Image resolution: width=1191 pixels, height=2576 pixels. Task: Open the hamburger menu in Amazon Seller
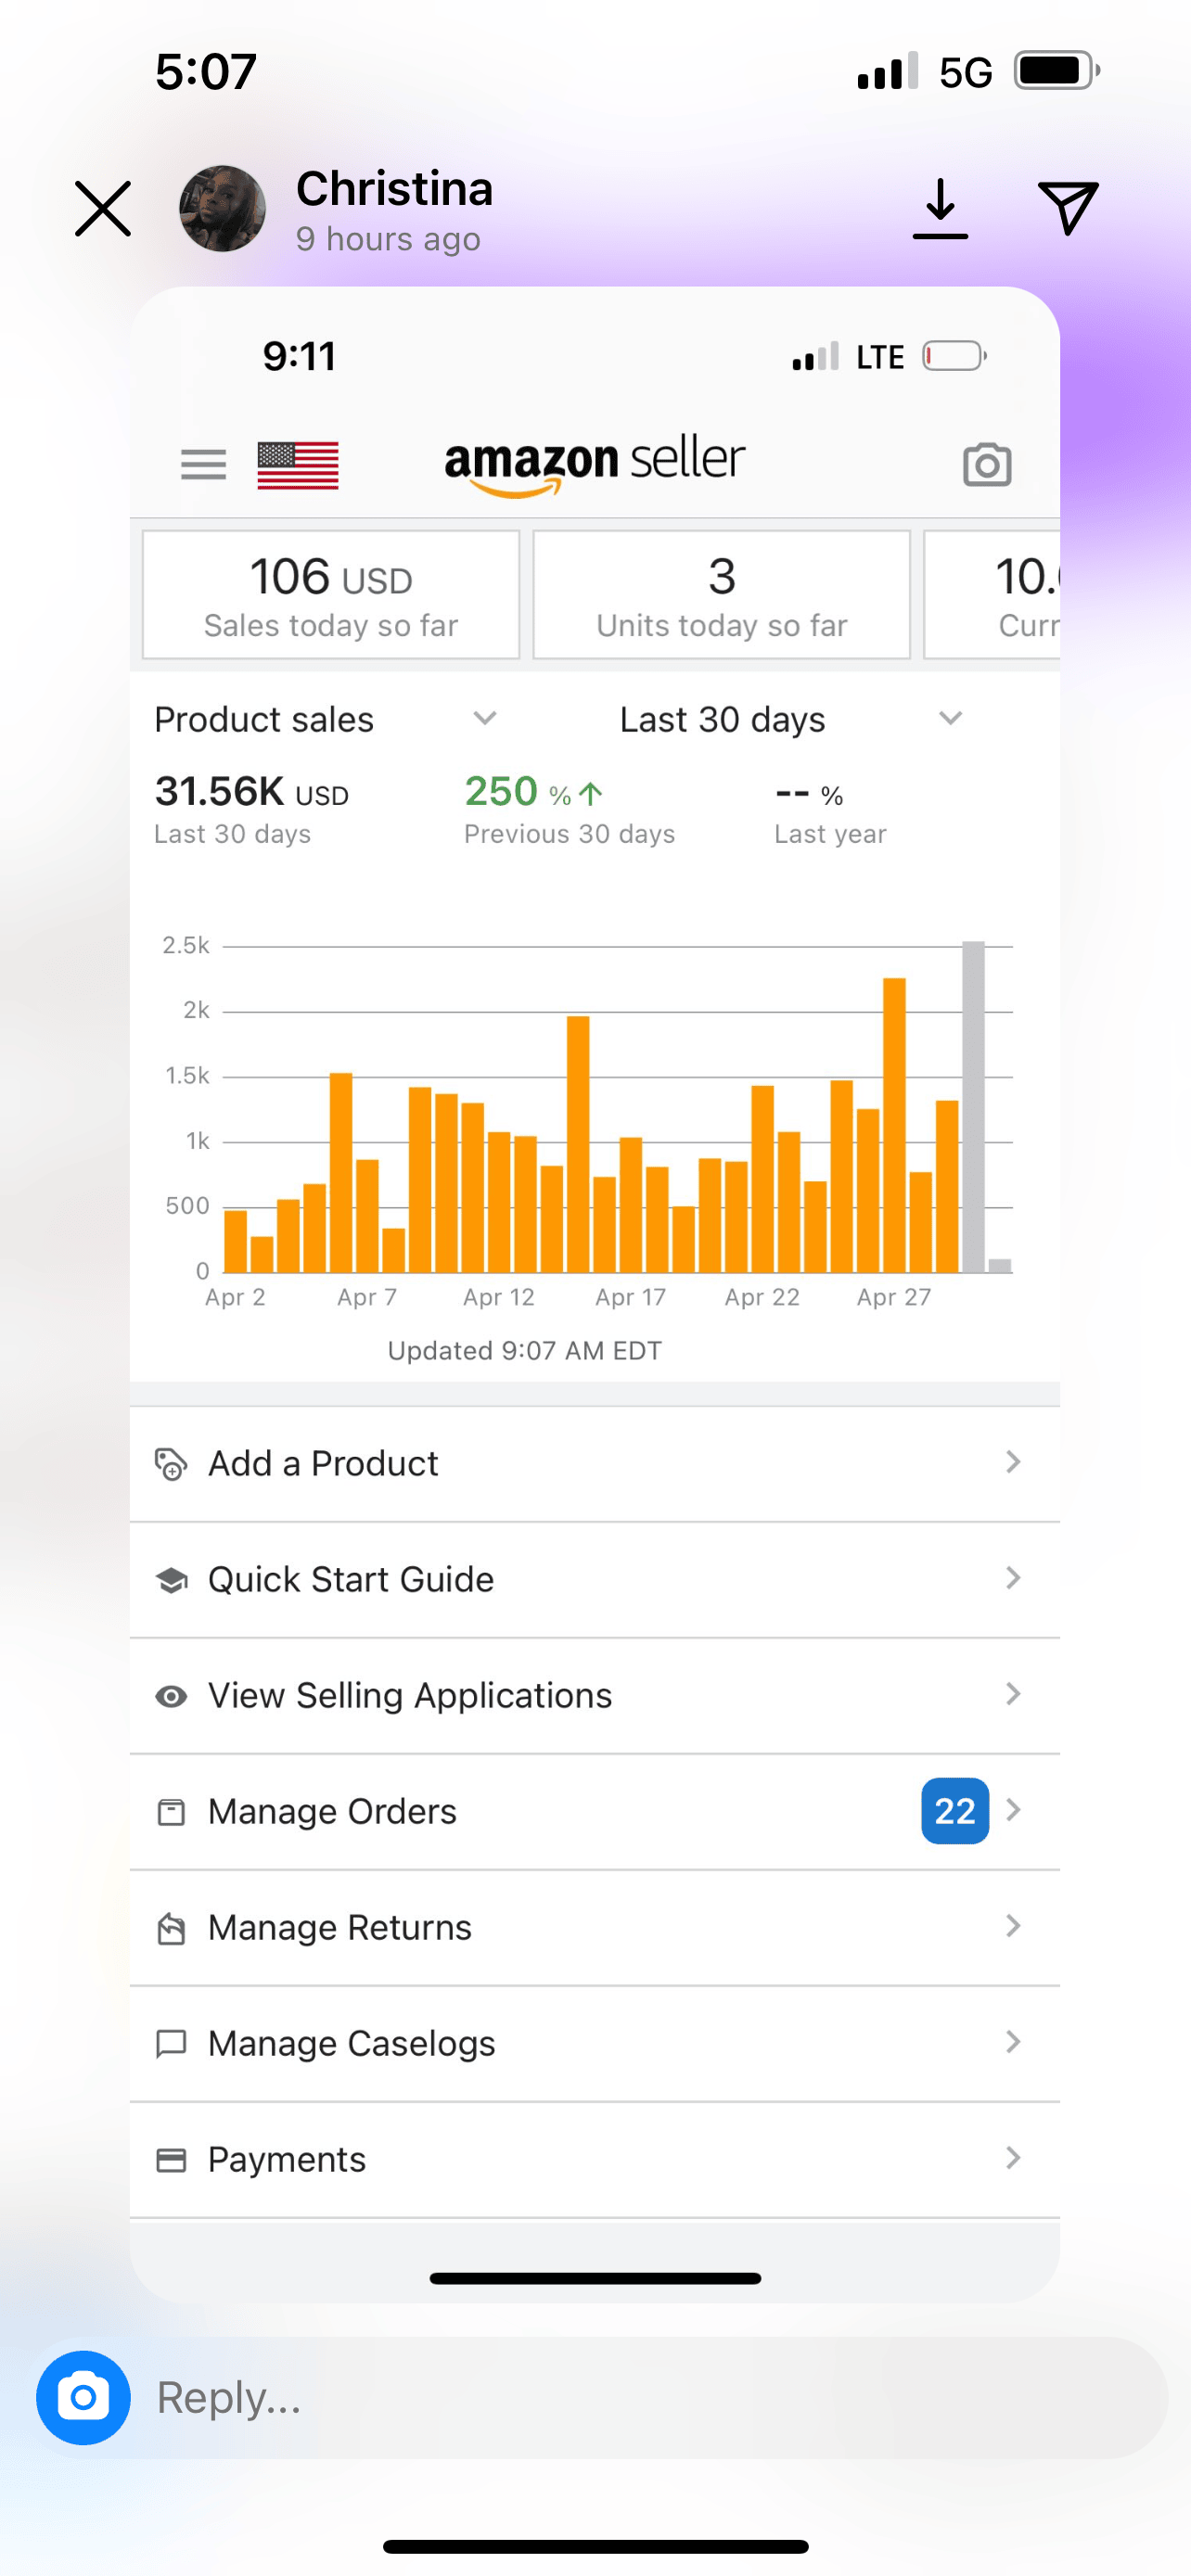pyautogui.click(x=203, y=465)
